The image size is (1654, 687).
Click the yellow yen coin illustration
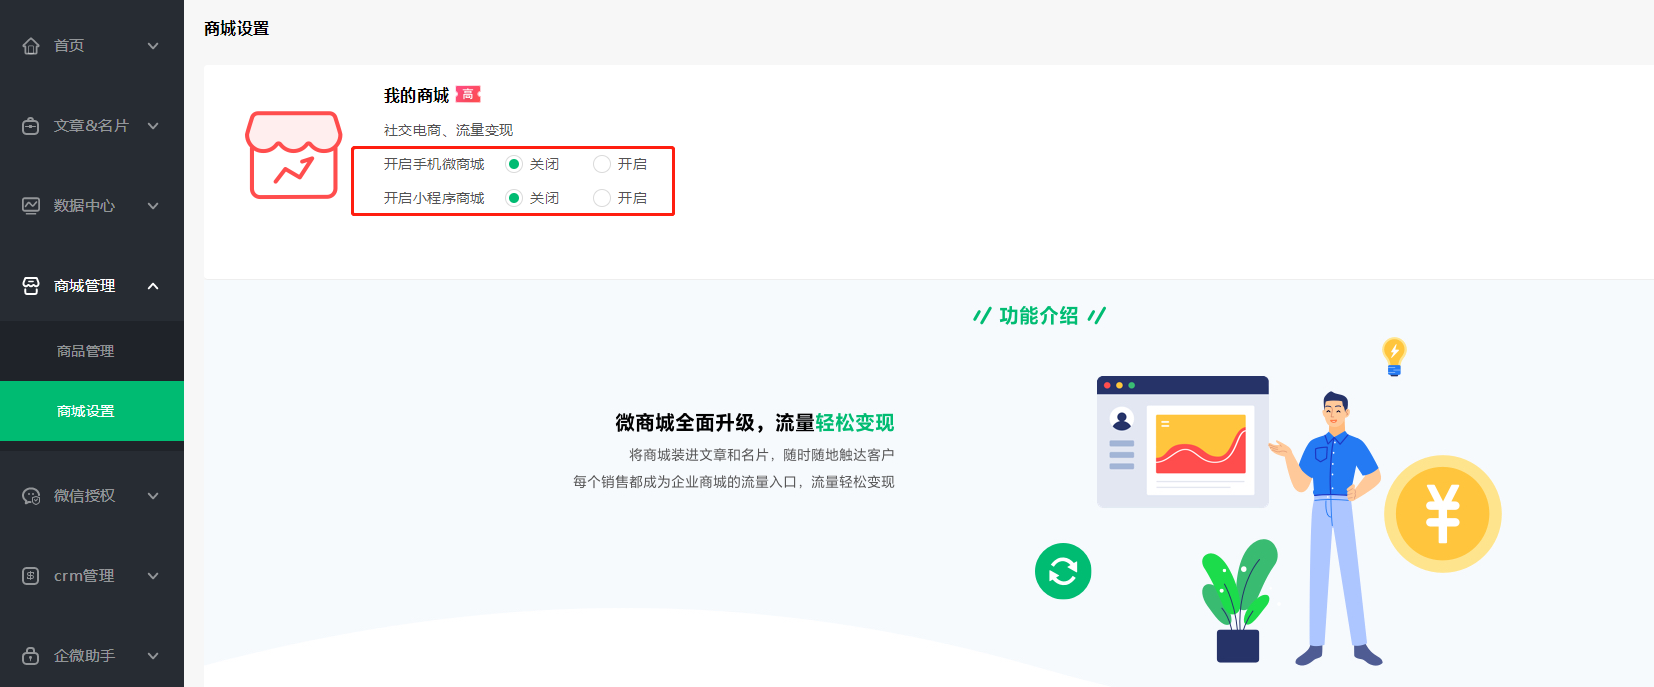click(1442, 514)
